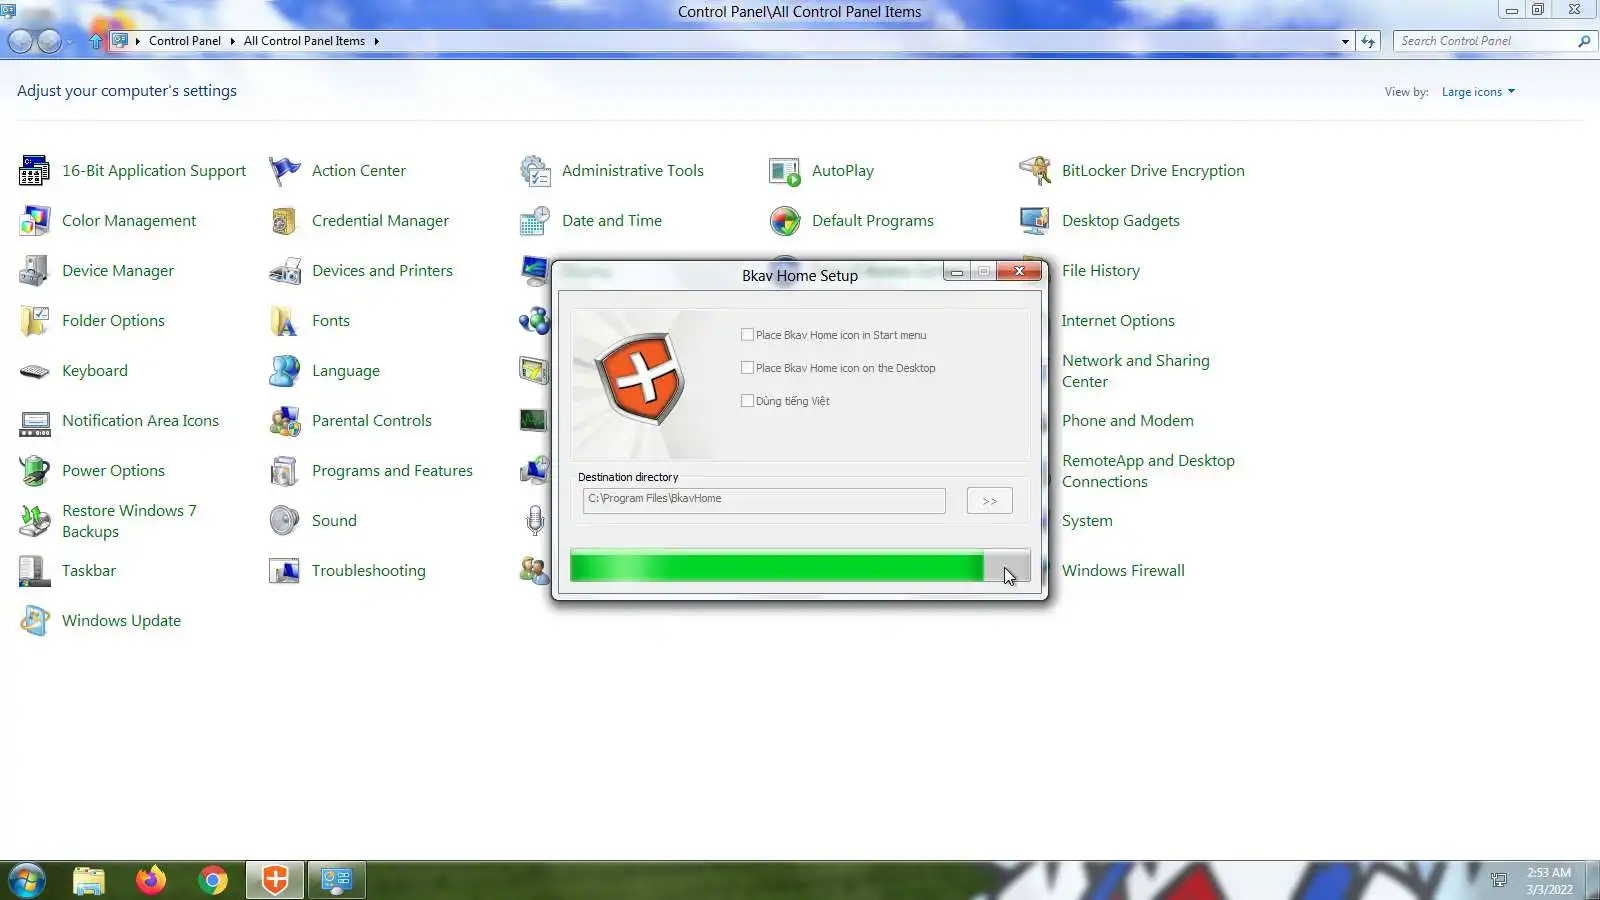The height and width of the screenshot is (900, 1600).
Task: Open Internet Options
Action: [x=1118, y=321]
